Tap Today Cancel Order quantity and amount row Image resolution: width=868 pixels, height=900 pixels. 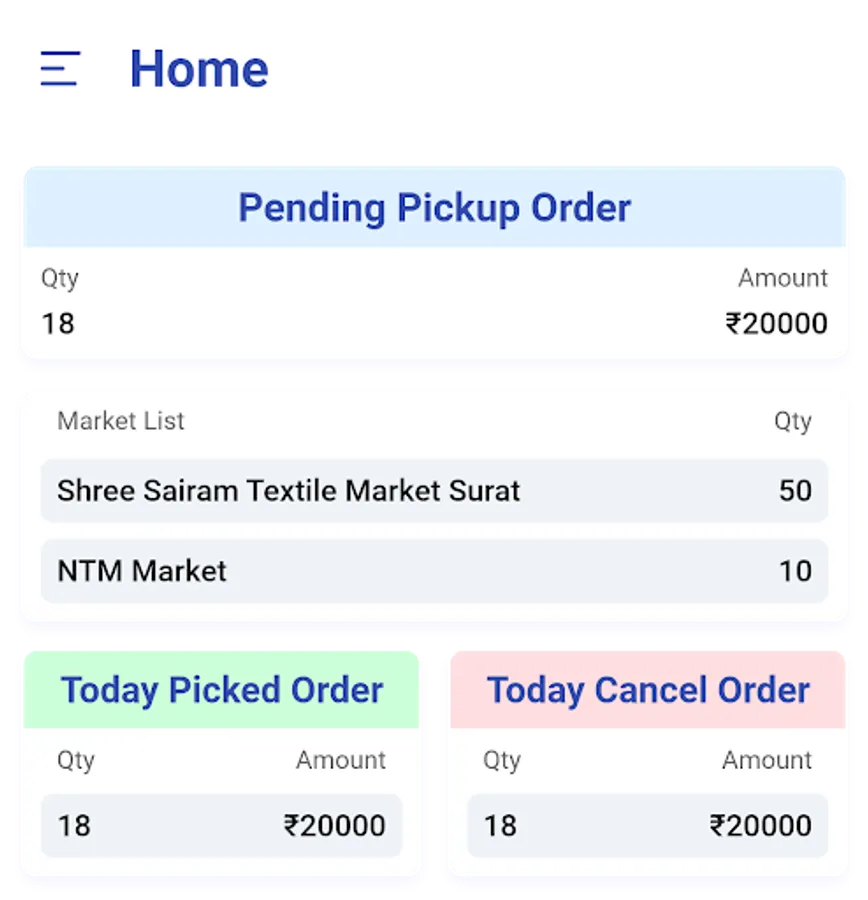[648, 825]
